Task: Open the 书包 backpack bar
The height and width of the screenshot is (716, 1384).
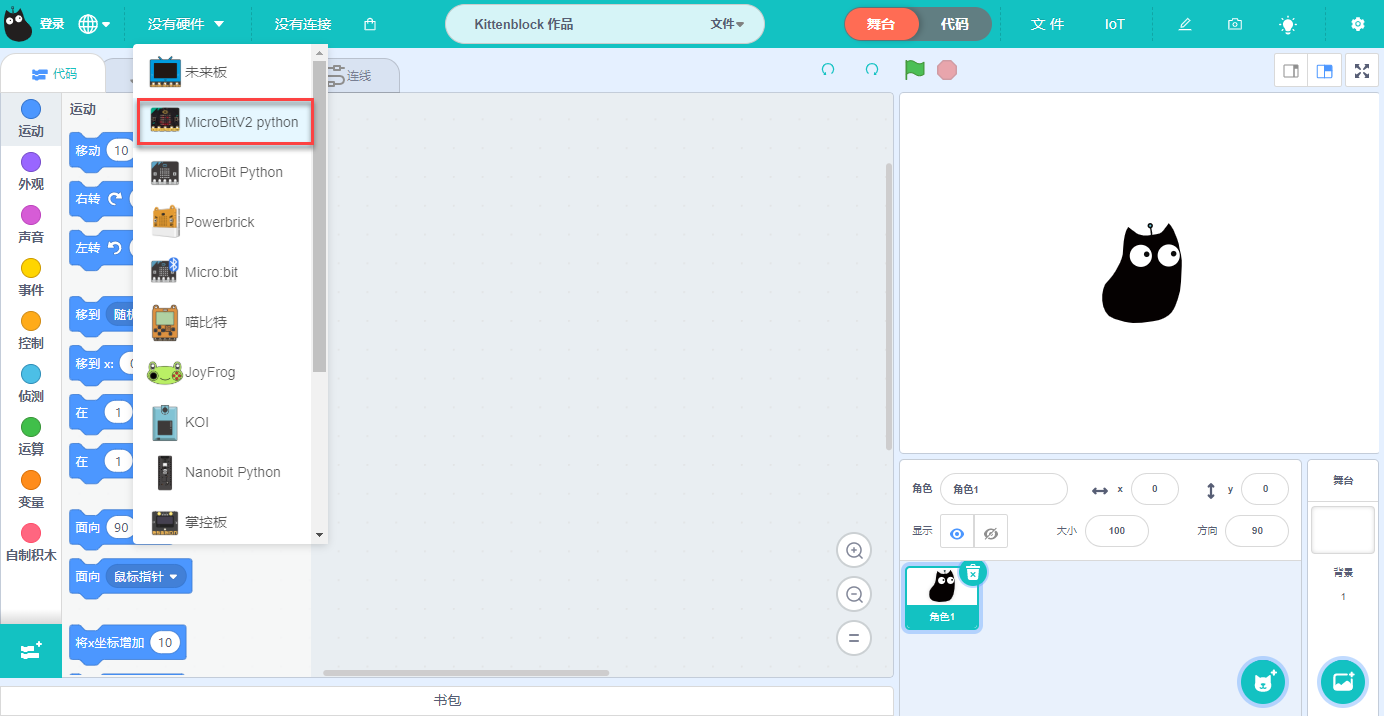Action: pos(447,701)
